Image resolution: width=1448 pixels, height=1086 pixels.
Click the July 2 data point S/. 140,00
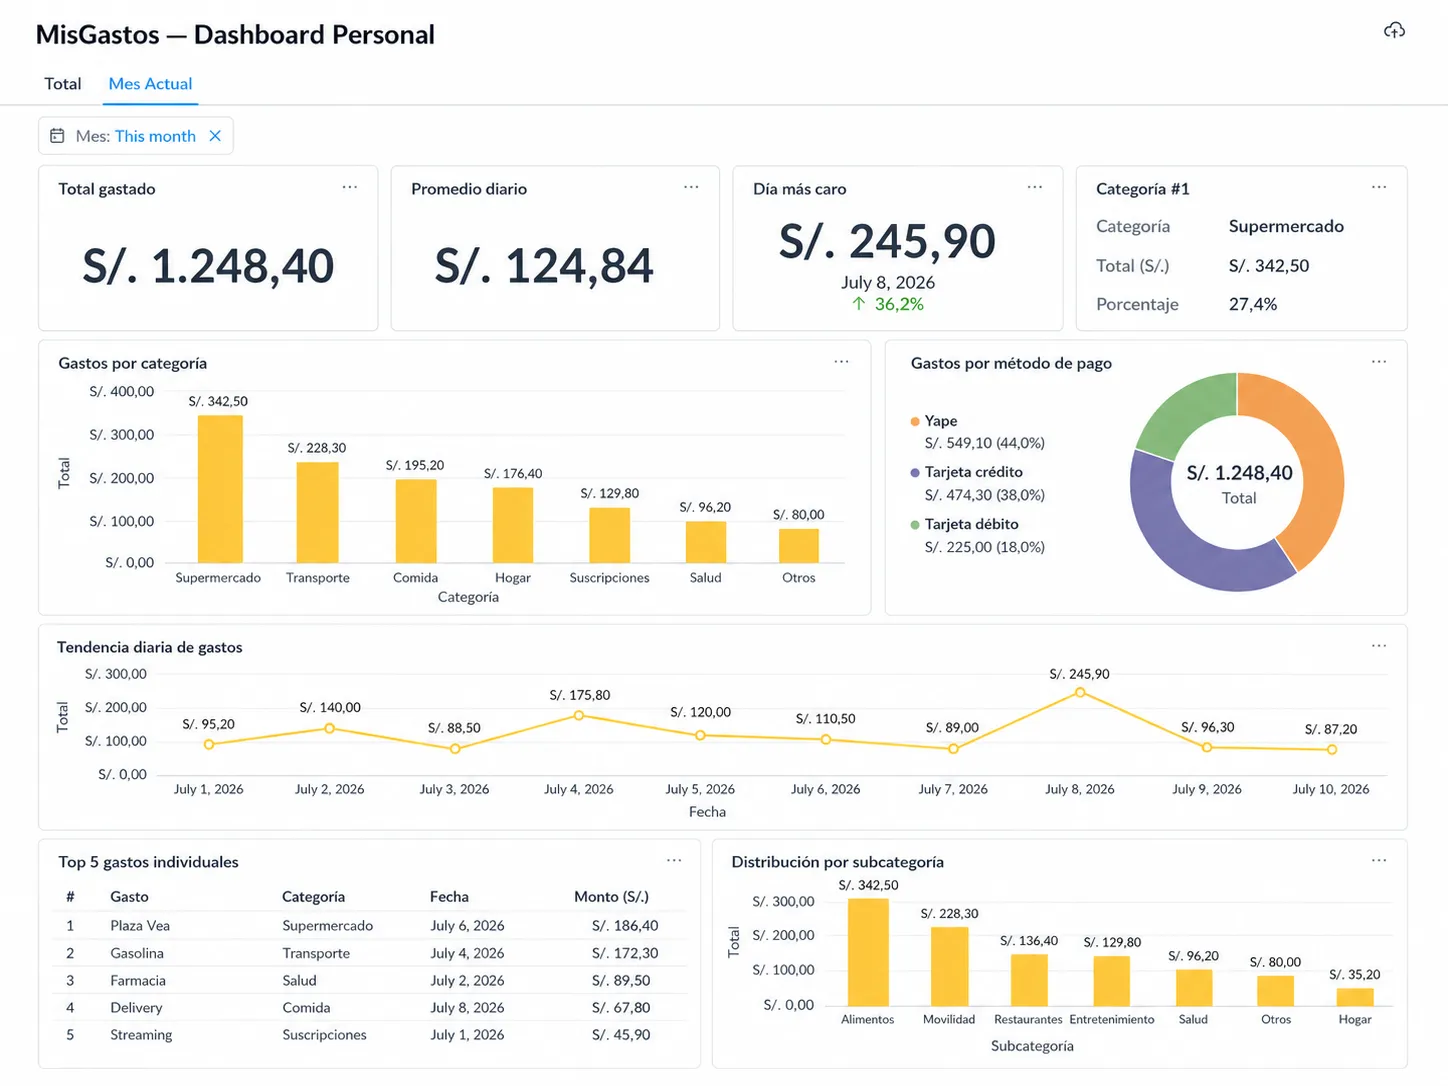(330, 728)
